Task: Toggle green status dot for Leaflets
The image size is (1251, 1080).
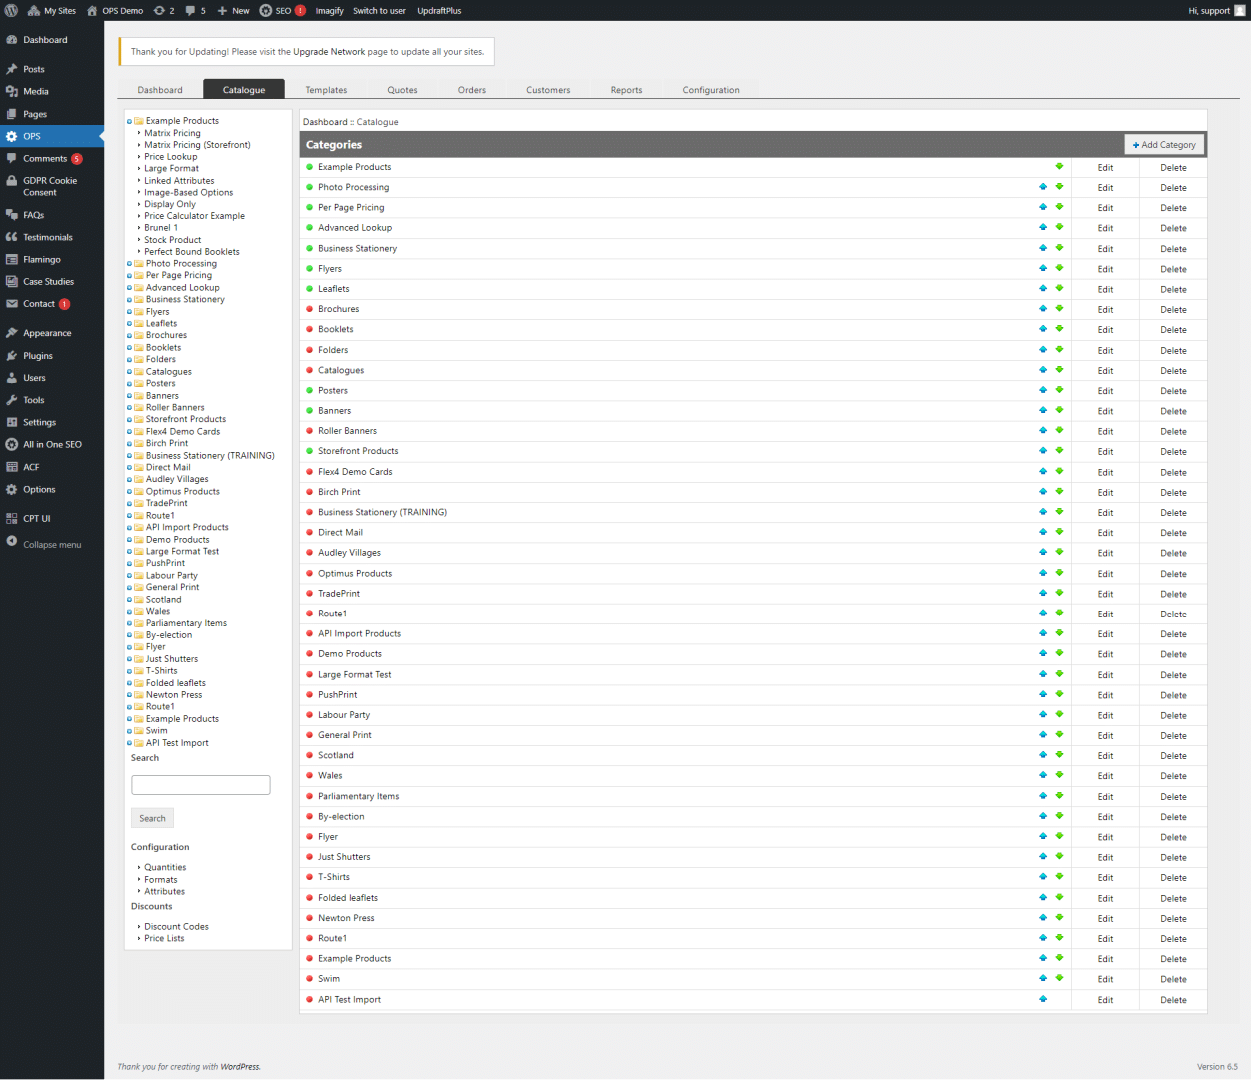Action: (309, 289)
